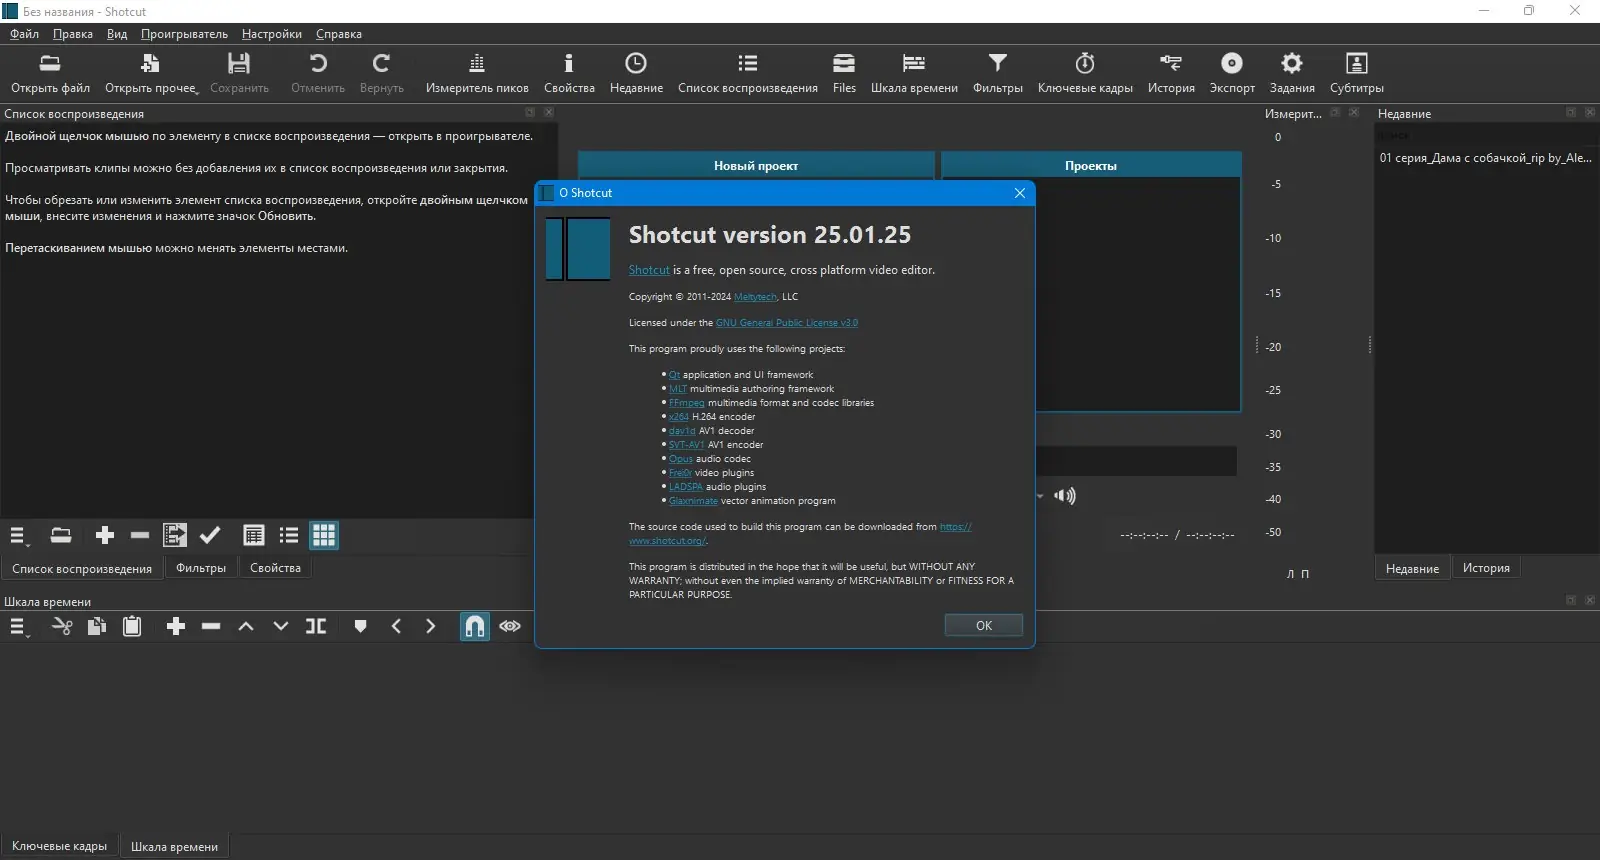1600x860 pixels.
Task: Click the marker icon in the timeline toolbar
Action: click(x=361, y=627)
